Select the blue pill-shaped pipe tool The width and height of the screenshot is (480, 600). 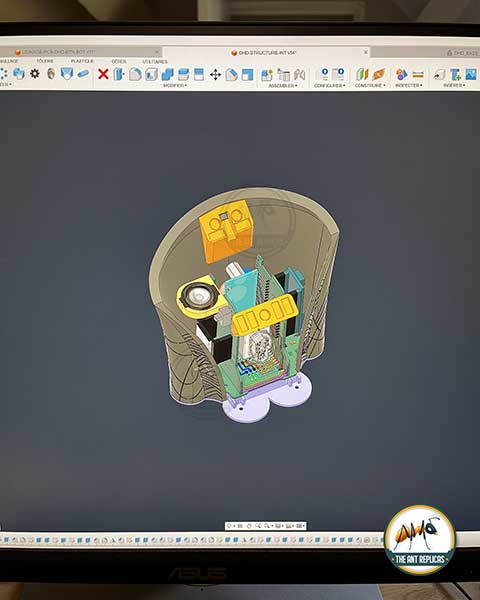pyautogui.click(x=83, y=73)
